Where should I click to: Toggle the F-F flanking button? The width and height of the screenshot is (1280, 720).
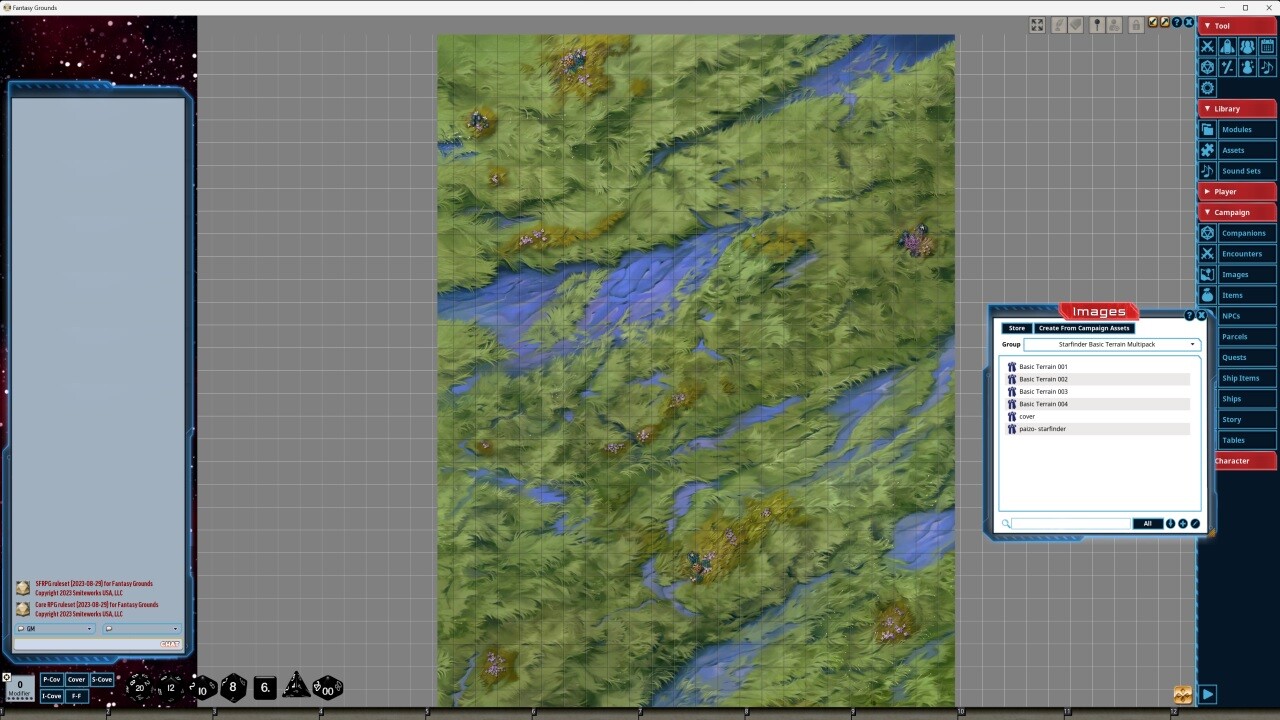pyautogui.click(x=75, y=694)
